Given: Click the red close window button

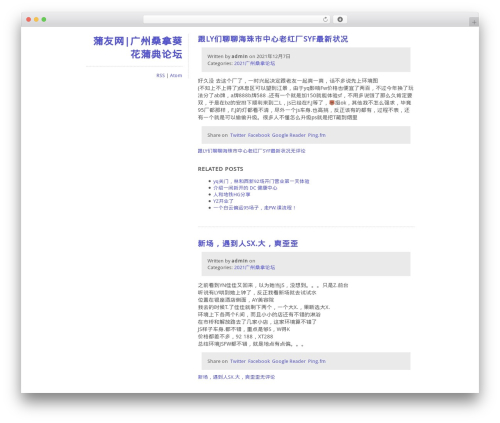Looking at the screenshot, I should (x=29, y=19).
